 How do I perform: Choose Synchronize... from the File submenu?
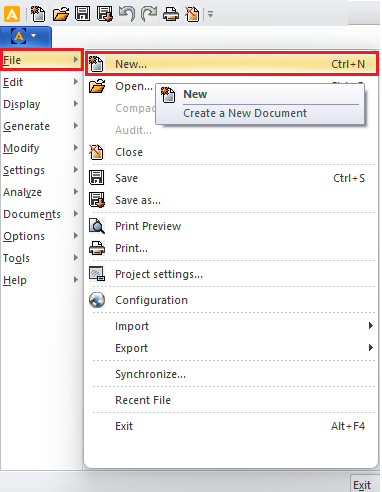click(x=232, y=374)
